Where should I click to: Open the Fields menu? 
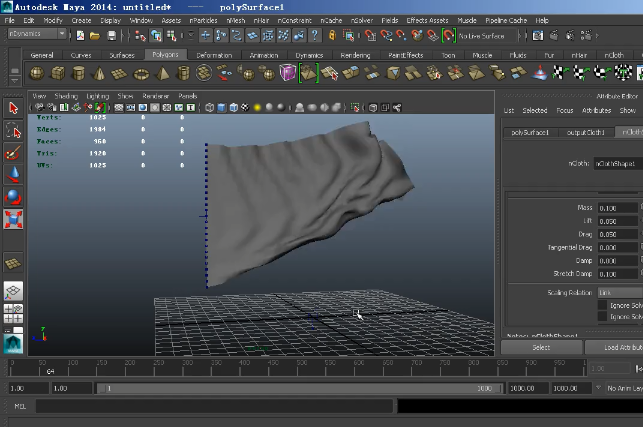[x=390, y=21]
